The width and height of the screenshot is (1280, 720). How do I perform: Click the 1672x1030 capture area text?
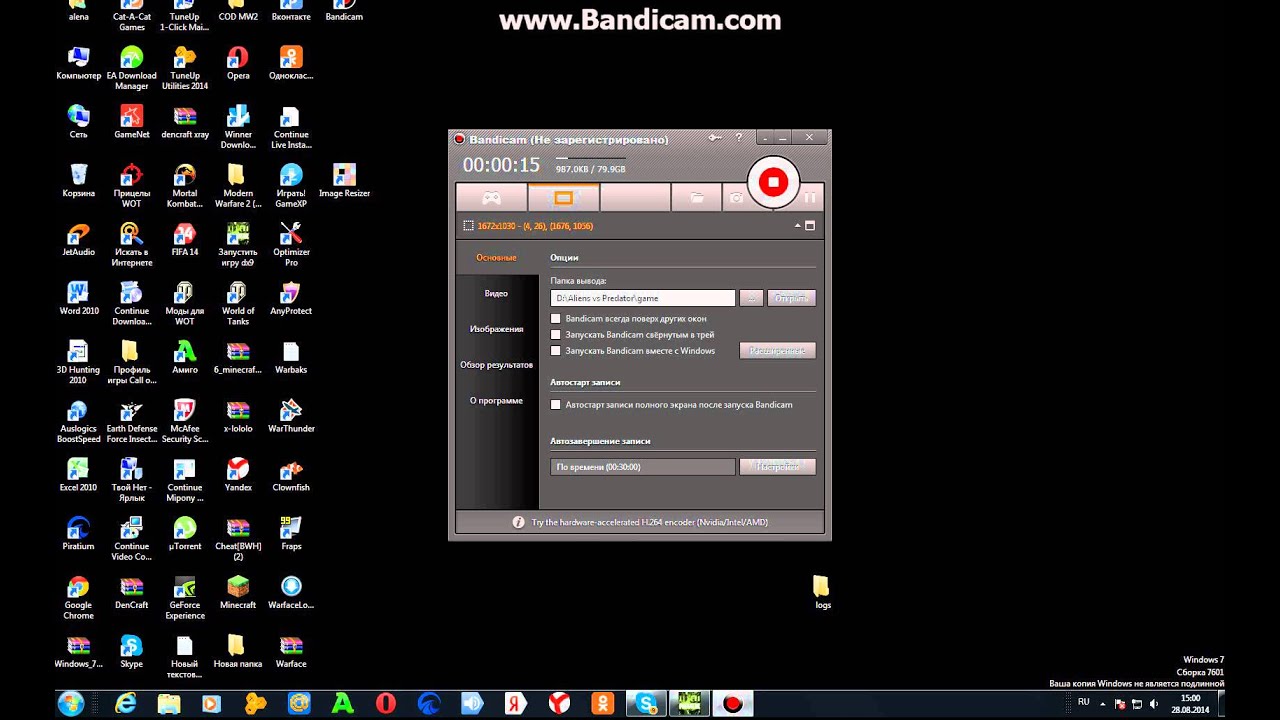[x=535, y=226]
